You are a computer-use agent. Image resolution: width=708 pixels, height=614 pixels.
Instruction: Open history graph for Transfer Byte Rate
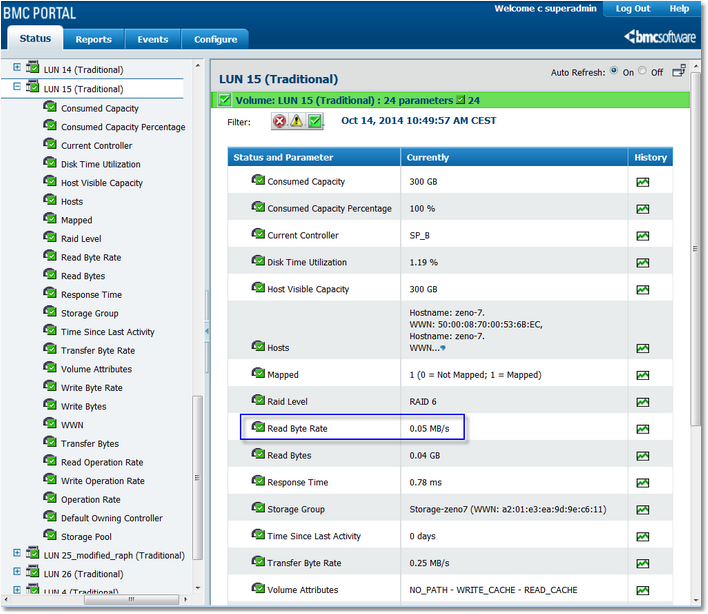[642, 563]
